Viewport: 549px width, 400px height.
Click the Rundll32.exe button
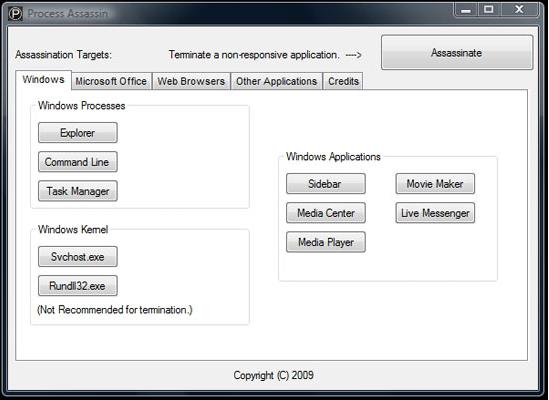pyautogui.click(x=78, y=286)
